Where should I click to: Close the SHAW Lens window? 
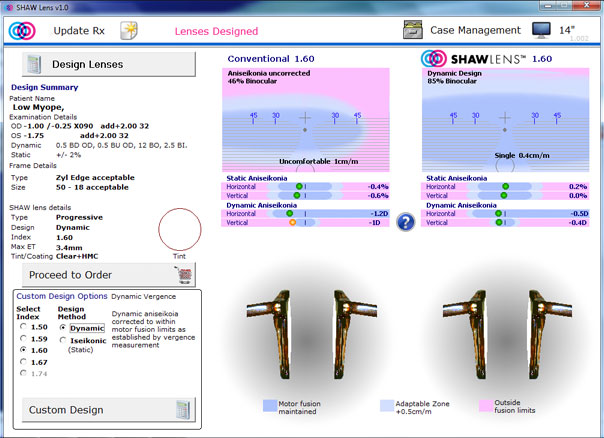tap(586, 5)
